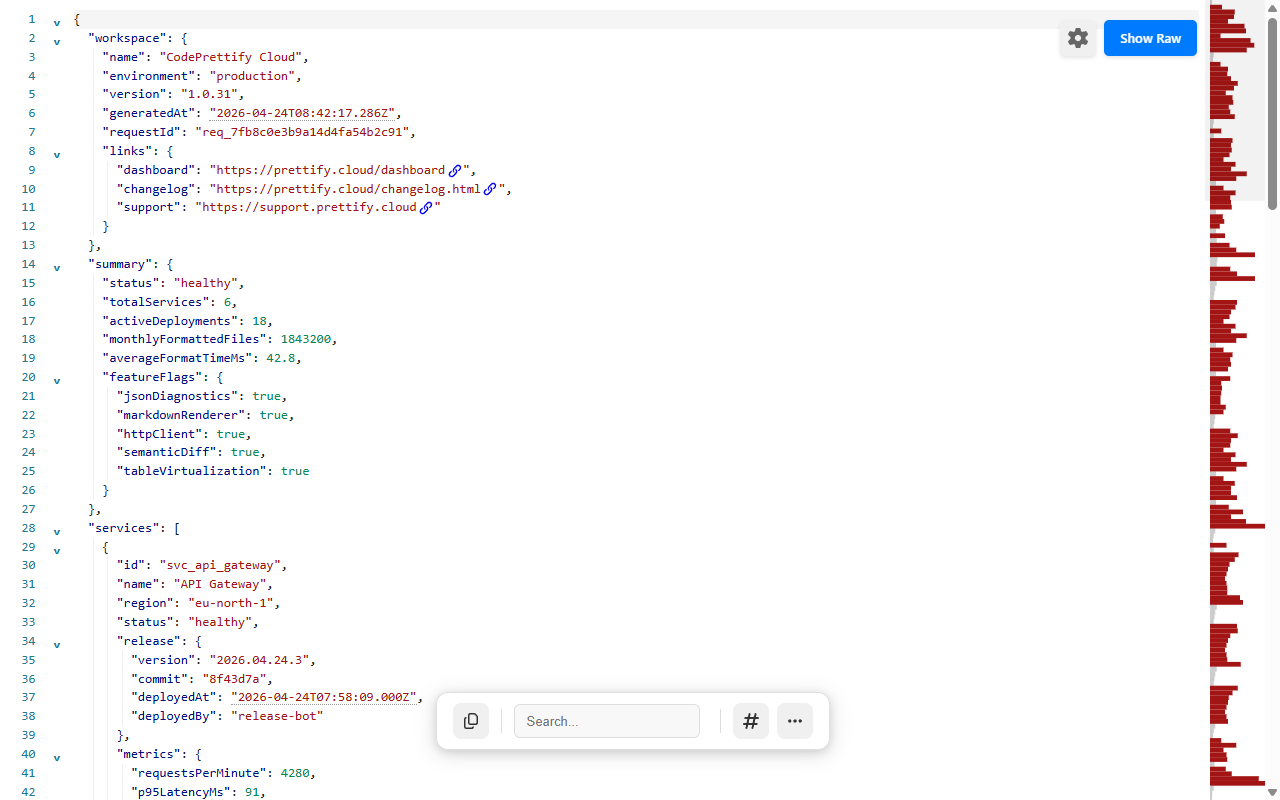Copy JSON with the copy icon
1280x800 pixels.
pyautogui.click(x=471, y=721)
